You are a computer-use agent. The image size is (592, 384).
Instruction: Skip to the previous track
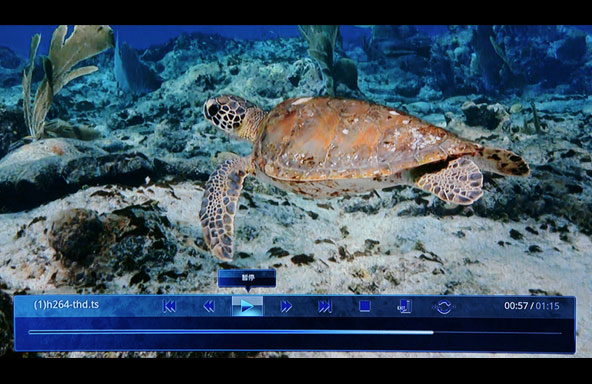[x=169, y=306]
